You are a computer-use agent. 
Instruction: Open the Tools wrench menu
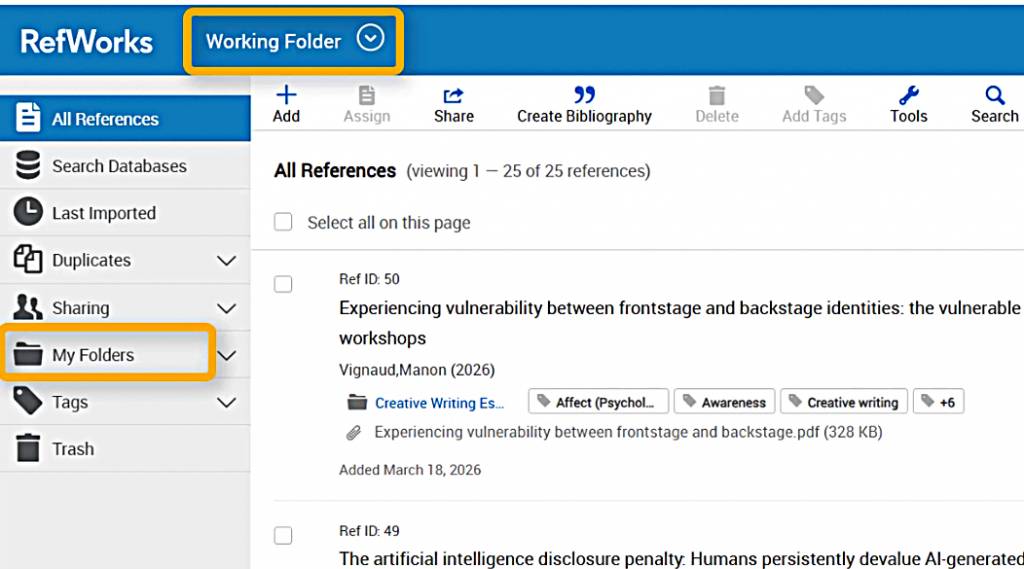click(x=908, y=96)
